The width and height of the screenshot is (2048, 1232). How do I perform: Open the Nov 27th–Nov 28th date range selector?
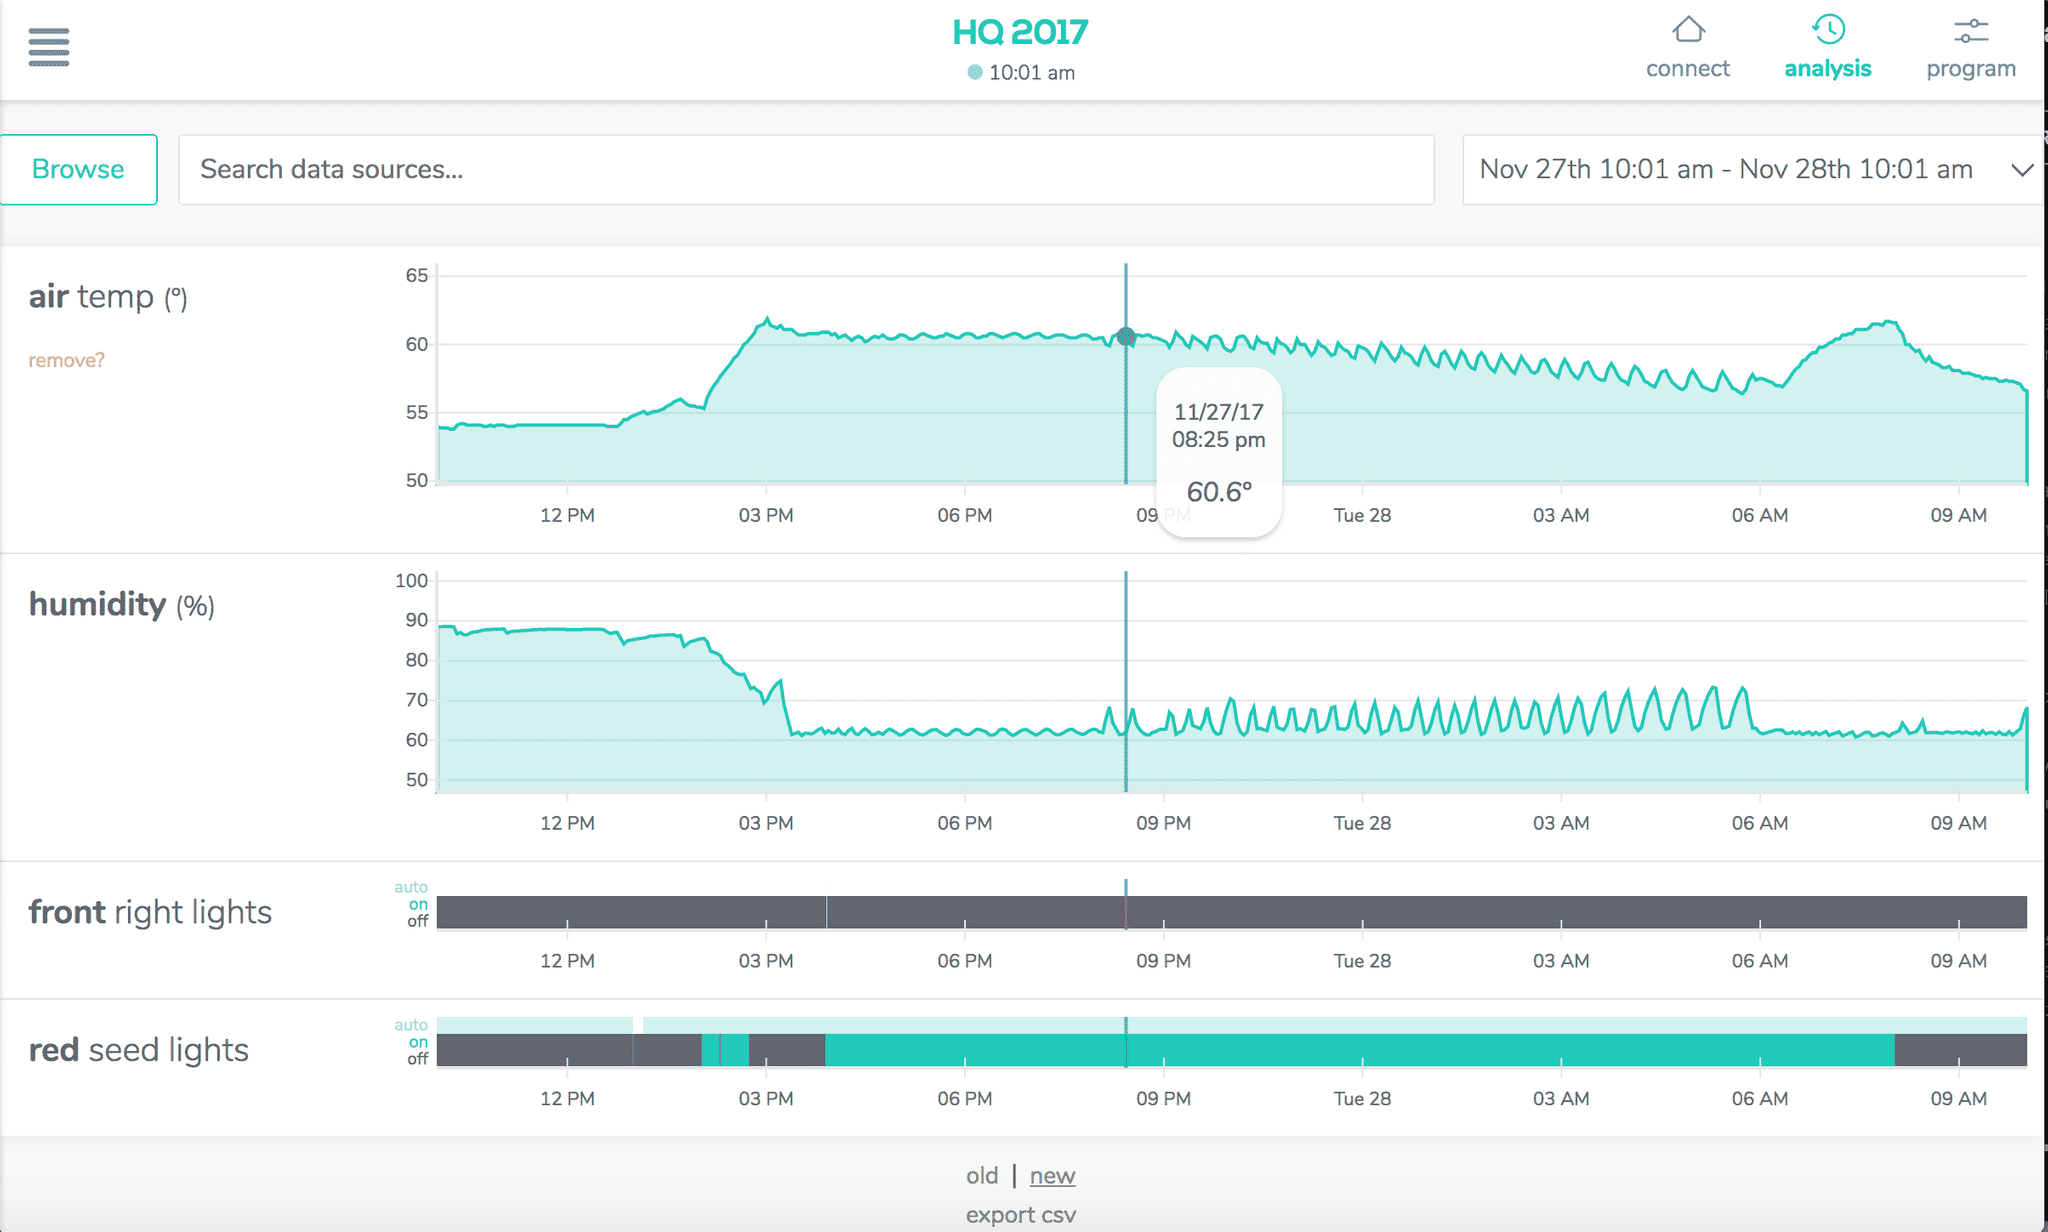pos(1725,170)
